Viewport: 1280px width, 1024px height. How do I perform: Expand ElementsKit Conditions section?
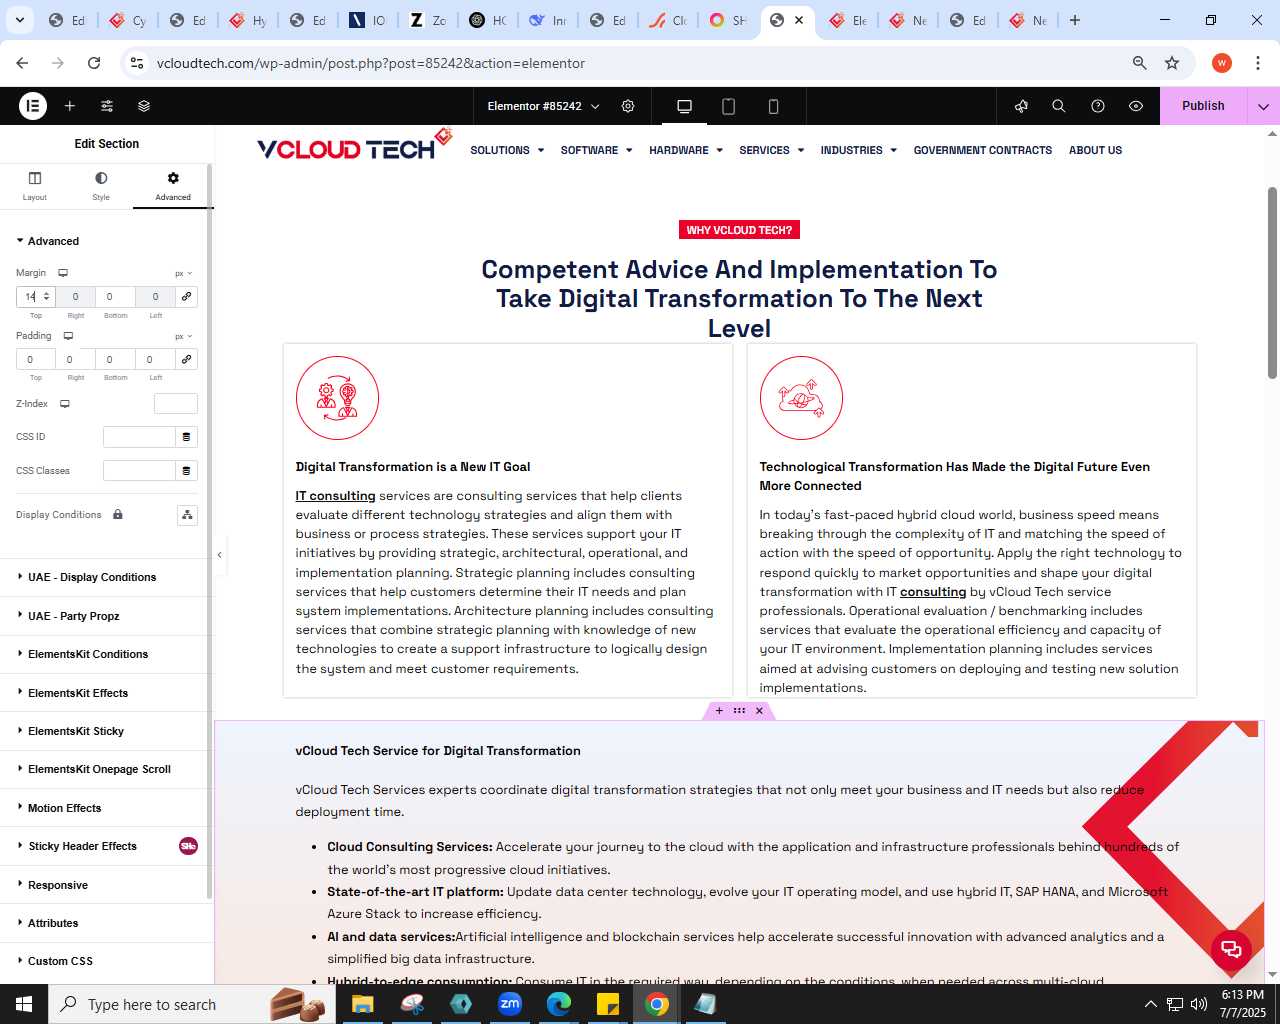(x=106, y=654)
